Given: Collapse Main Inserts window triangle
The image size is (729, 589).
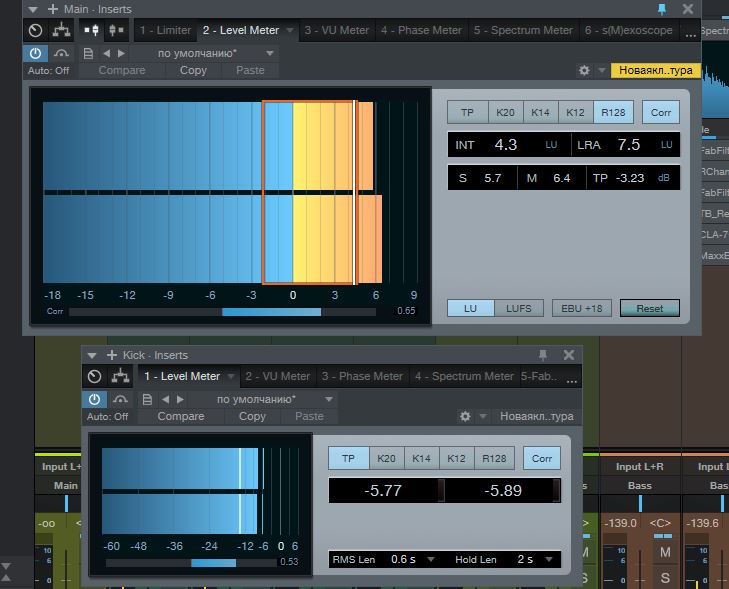Looking at the screenshot, I should [x=33, y=9].
